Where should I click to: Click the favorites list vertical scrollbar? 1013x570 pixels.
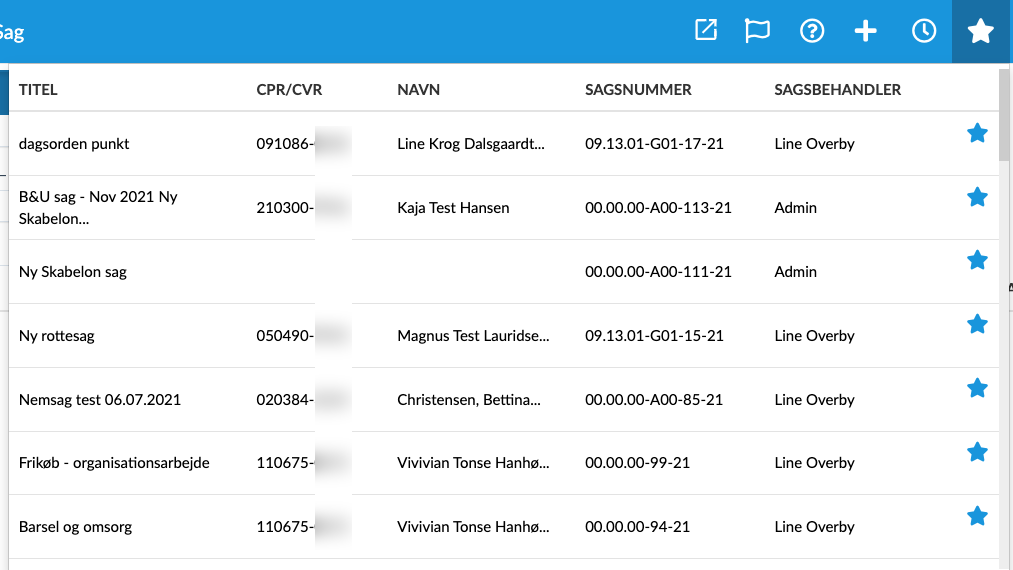[1005, 120]
